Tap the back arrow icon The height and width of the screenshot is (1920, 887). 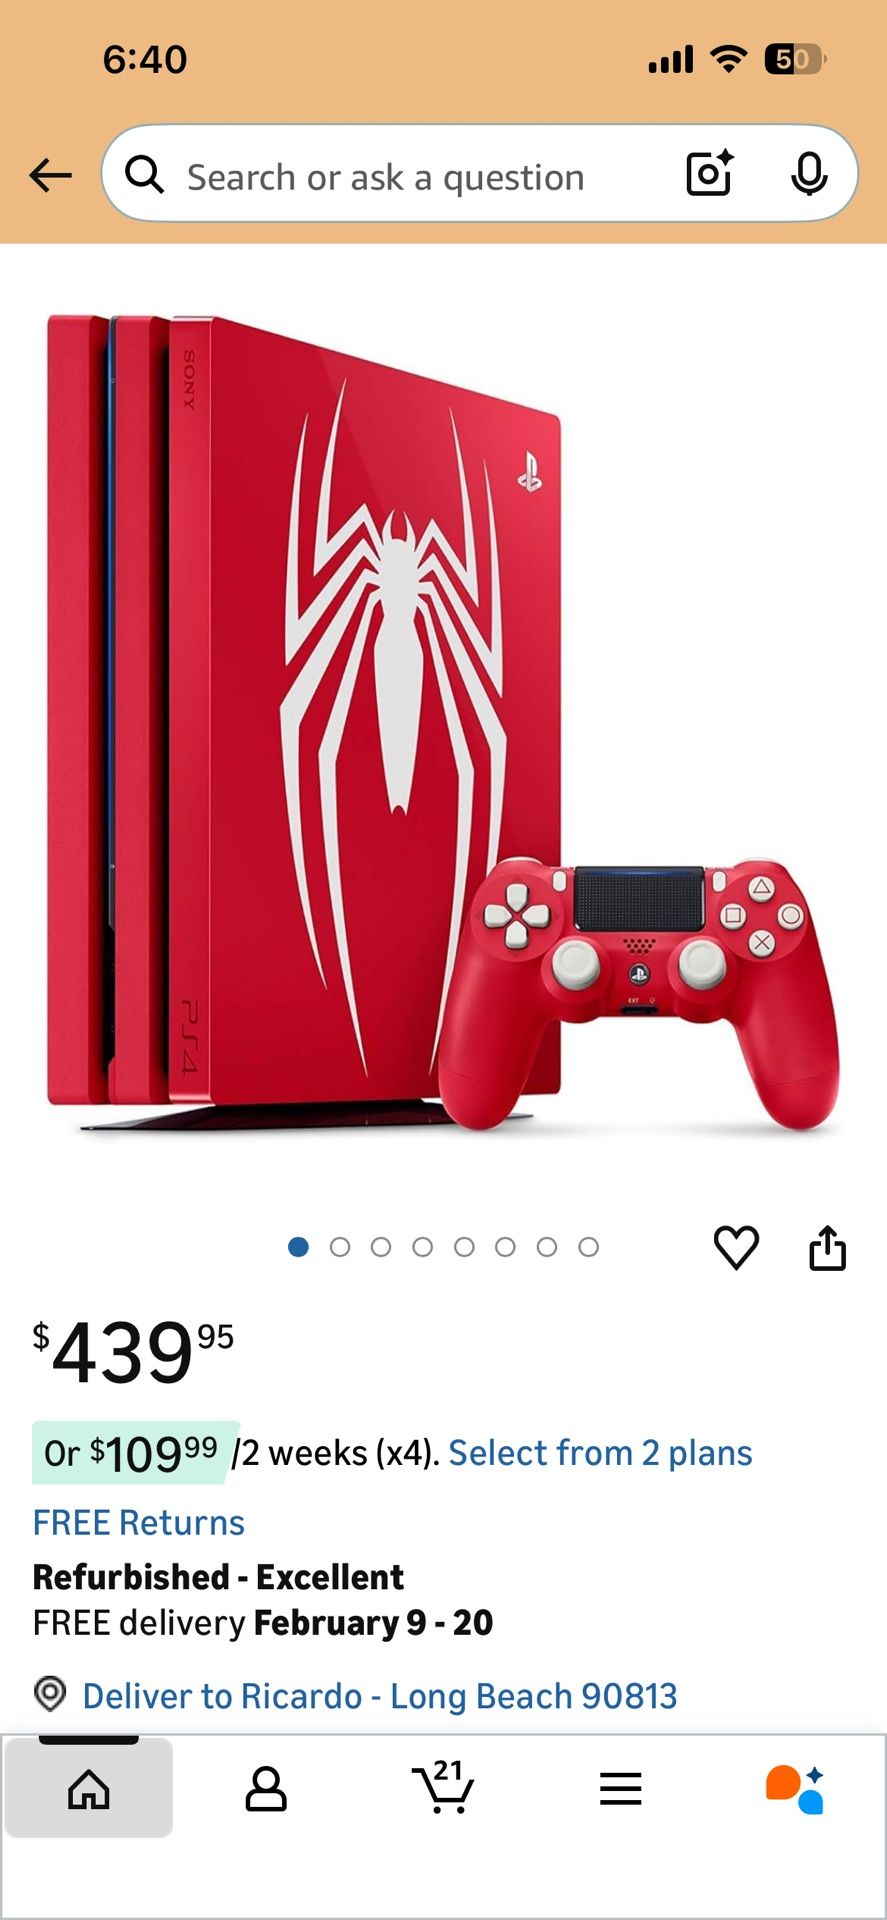[51, 176]
